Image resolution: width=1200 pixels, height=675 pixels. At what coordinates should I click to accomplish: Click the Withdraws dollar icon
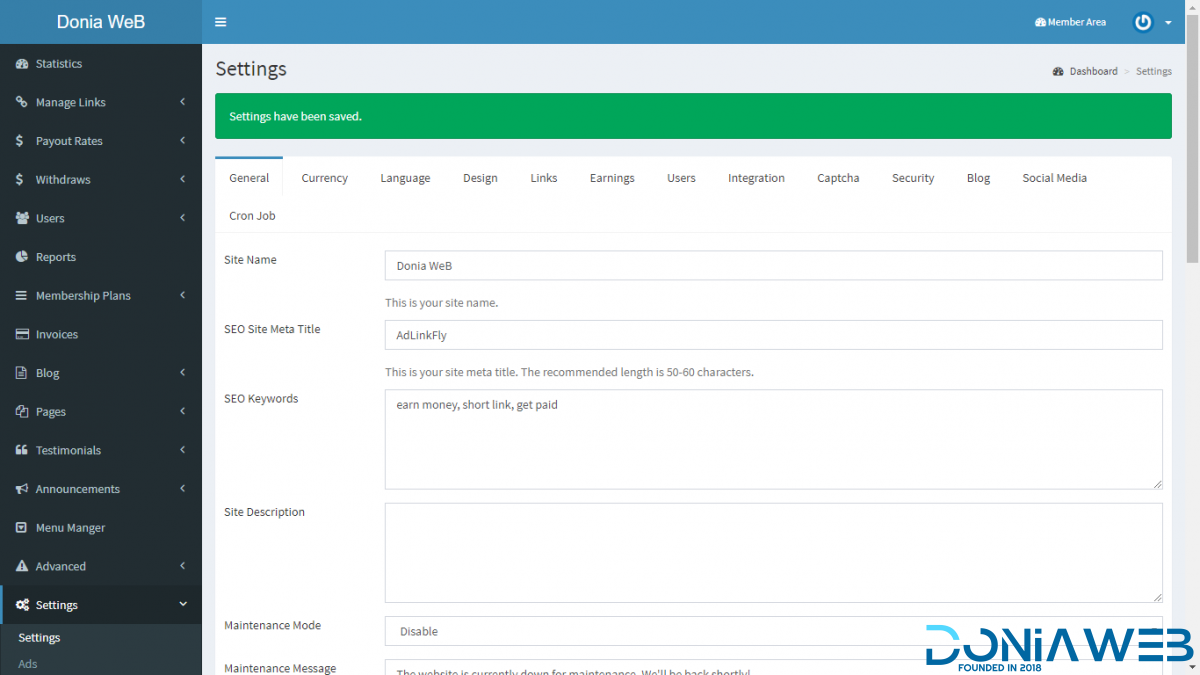(20, 180)
